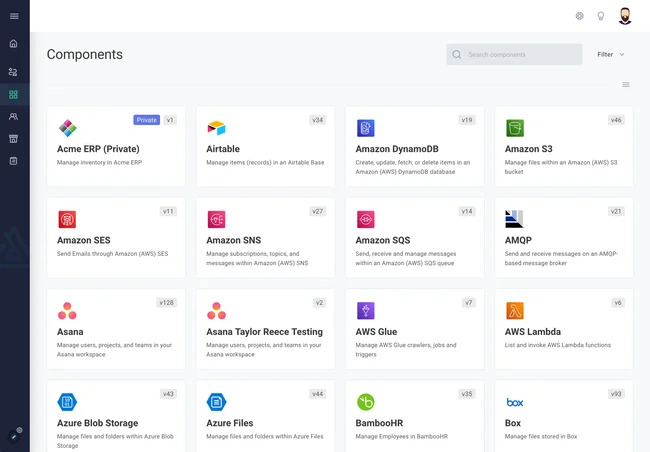Click the v21 tag on AMQP

click(616, 211)
